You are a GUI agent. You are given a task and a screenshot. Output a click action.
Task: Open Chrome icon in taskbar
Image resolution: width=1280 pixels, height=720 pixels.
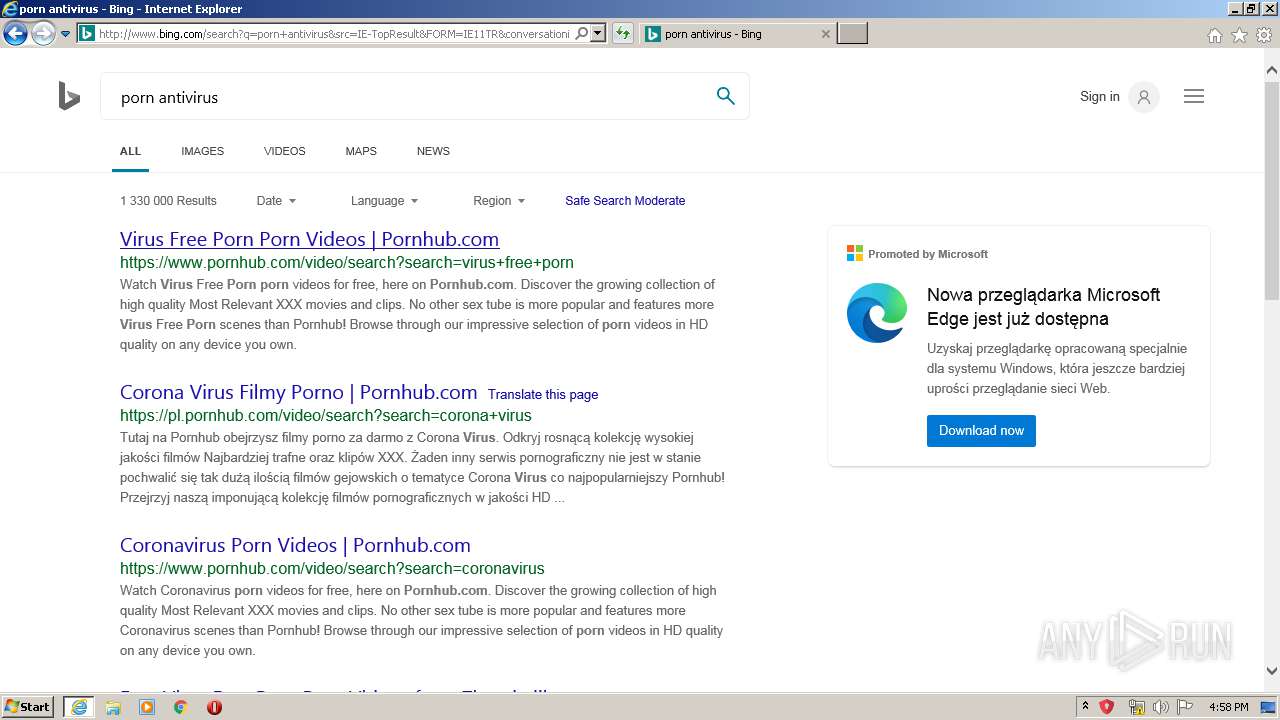click(180, 707)
